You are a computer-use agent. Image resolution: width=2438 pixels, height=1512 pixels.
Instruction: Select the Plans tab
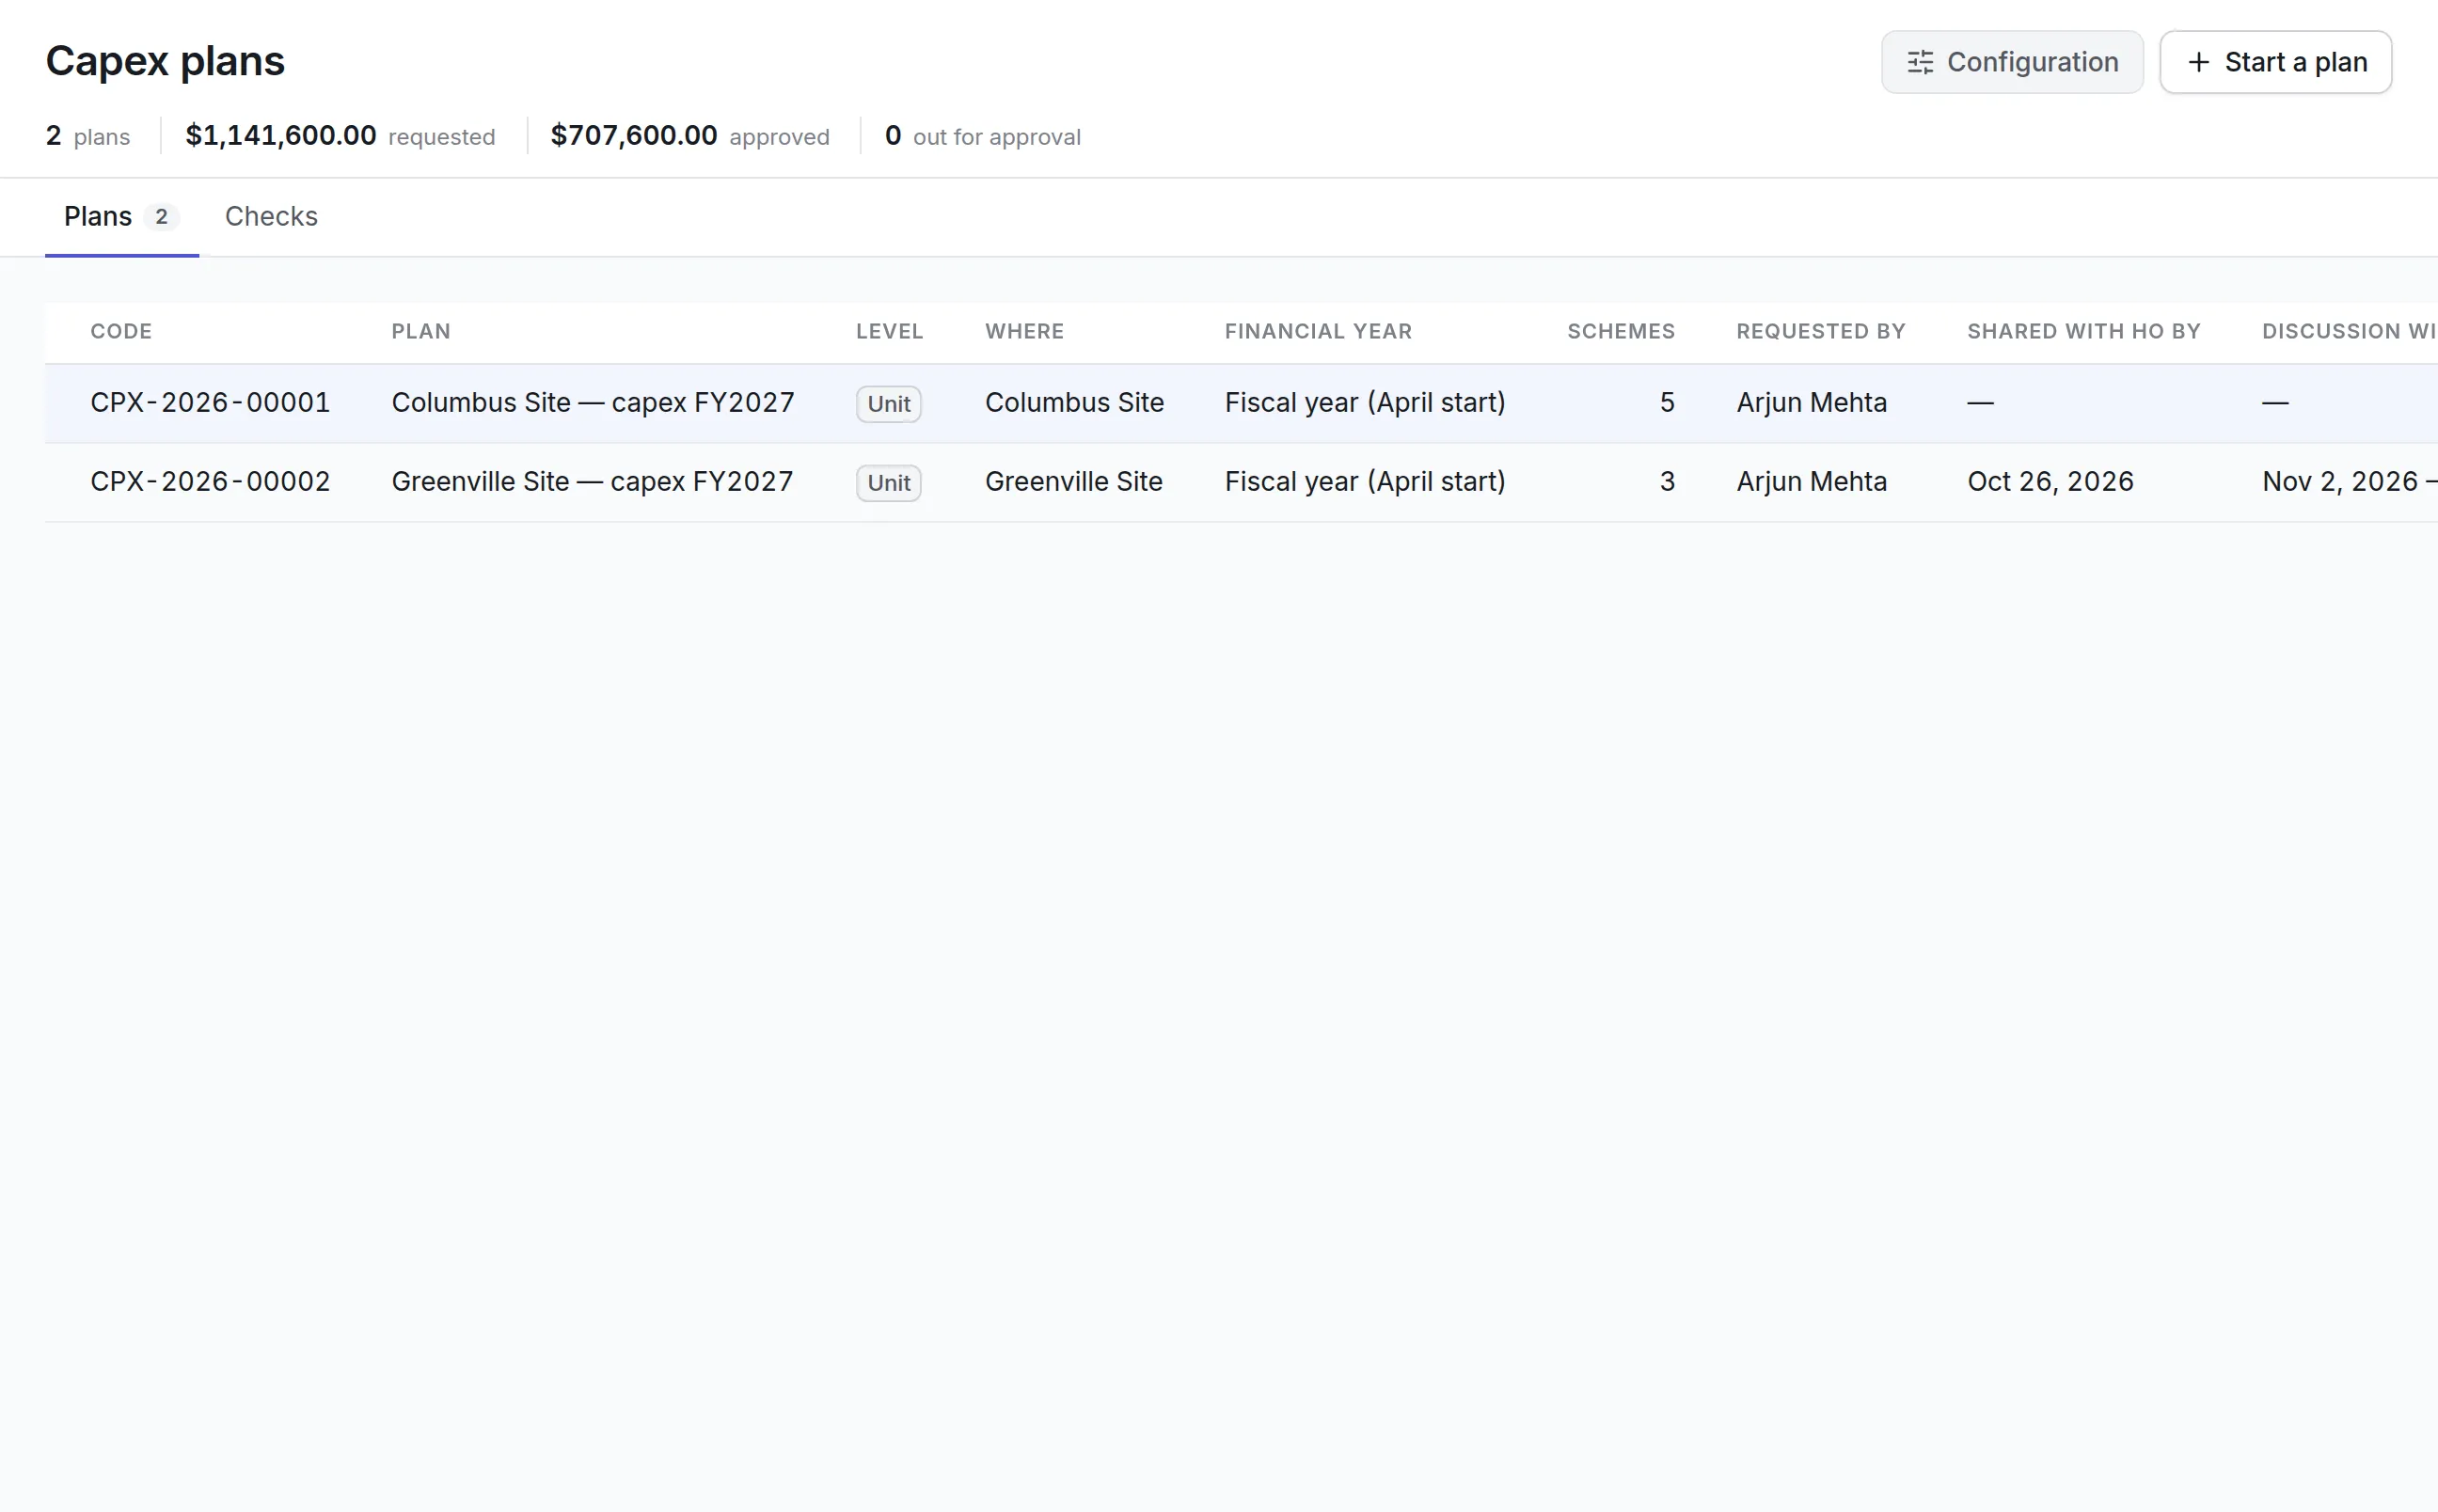[121, 216]
